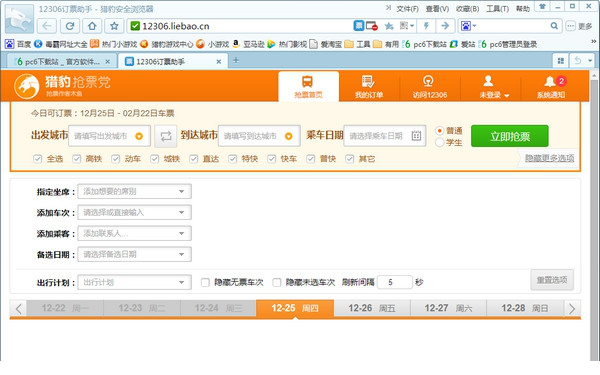This screenshot has width=600, height=375.
Task: Expand the 添加乘客 dropdown
Action: pyautogui.click(x=134, y=233)
